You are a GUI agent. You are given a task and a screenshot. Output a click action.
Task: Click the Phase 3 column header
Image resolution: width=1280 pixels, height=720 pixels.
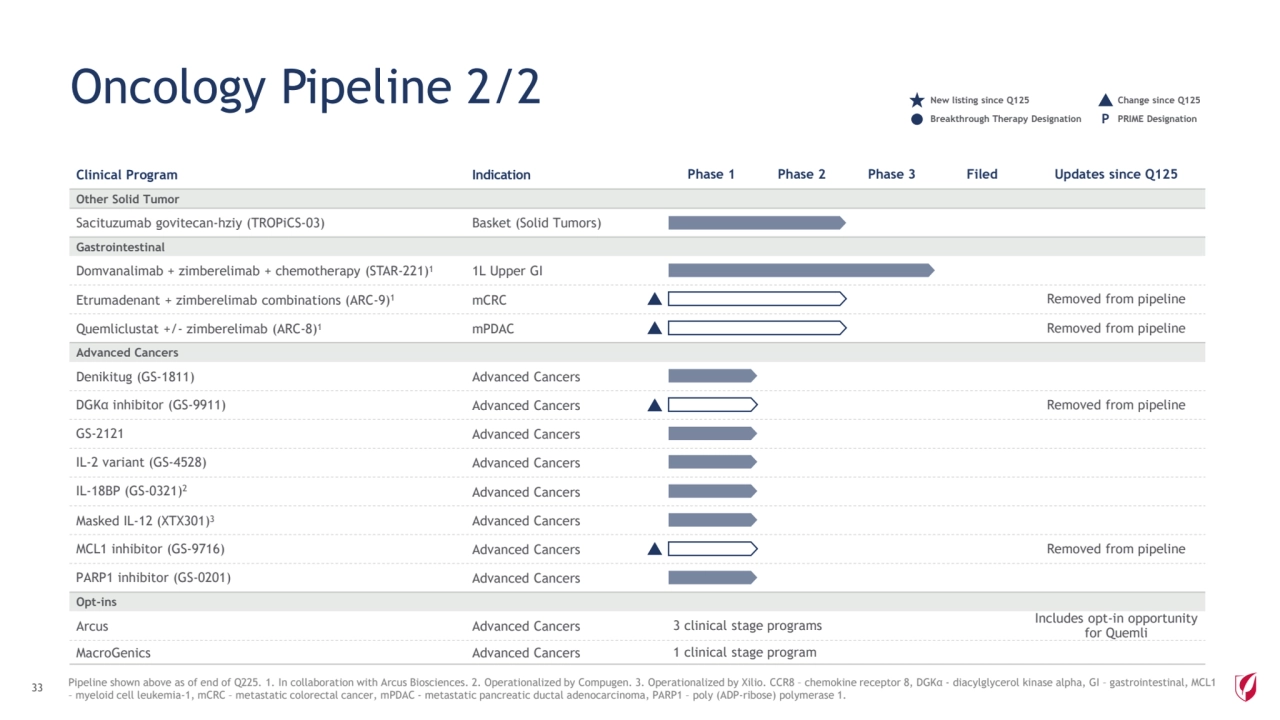tap(892, 174)
